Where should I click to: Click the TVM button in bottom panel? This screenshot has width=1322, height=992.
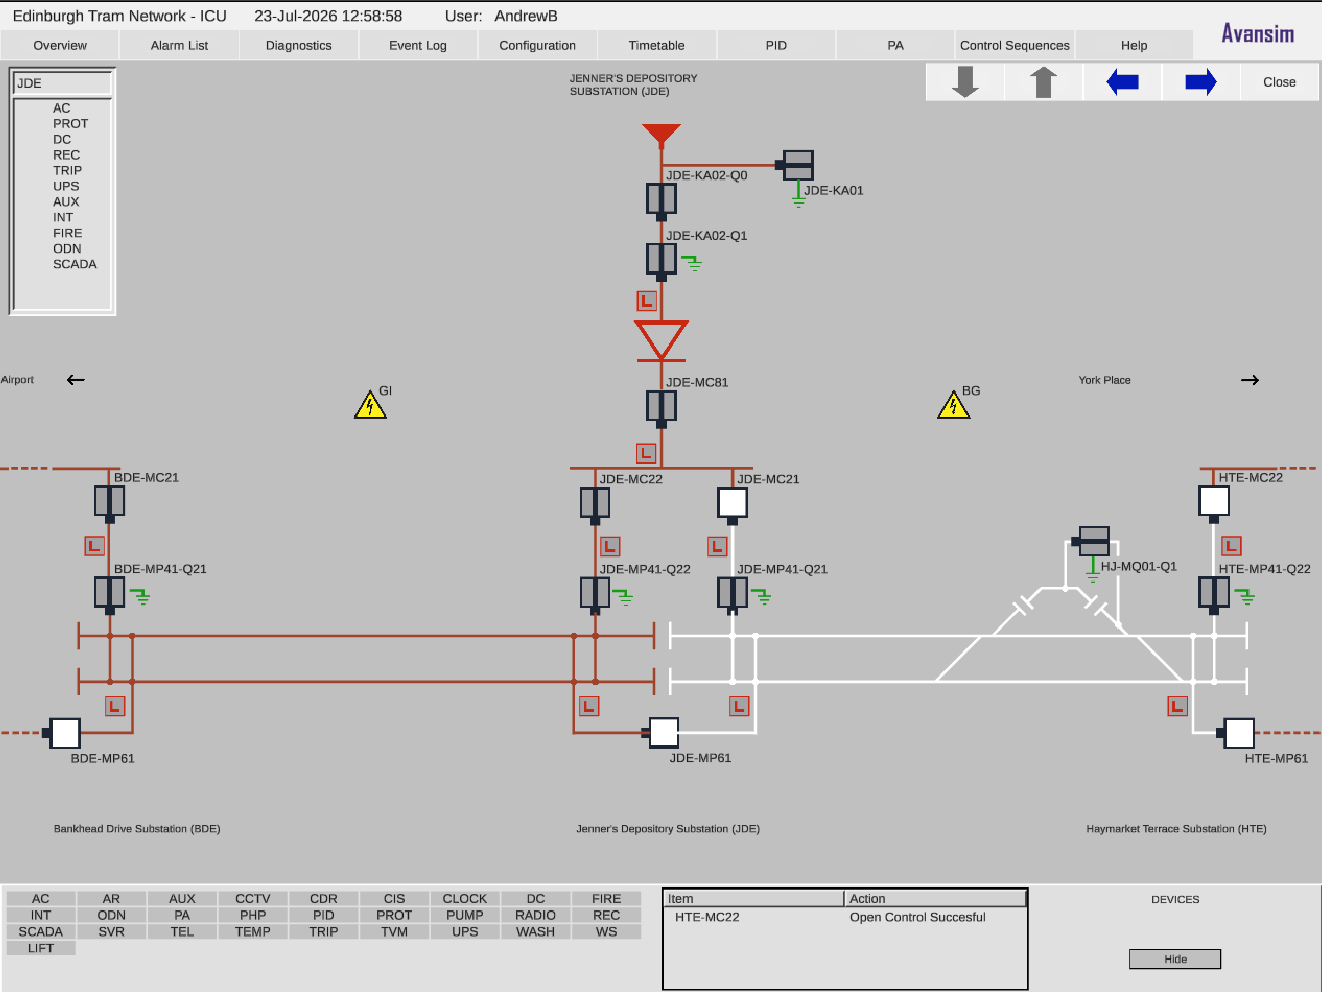[395, 932]
